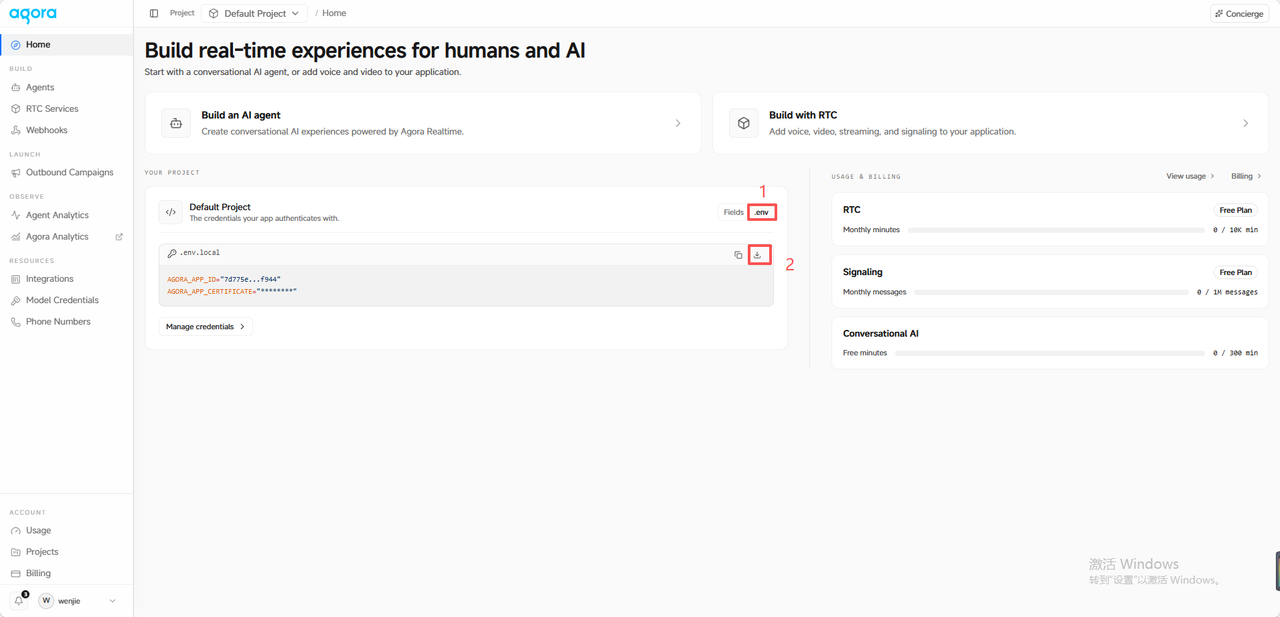
Task: Click the key icon beside .env.local
Action: [x=172, y=254]
